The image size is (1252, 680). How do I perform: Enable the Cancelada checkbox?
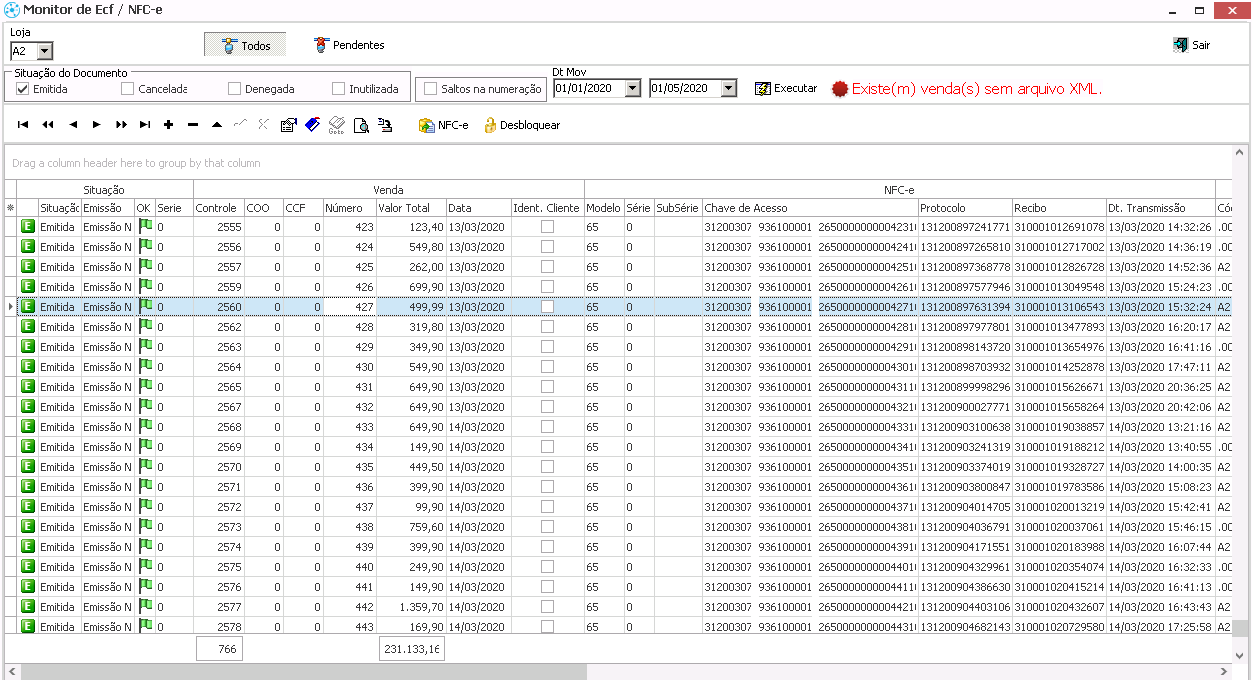128,89
